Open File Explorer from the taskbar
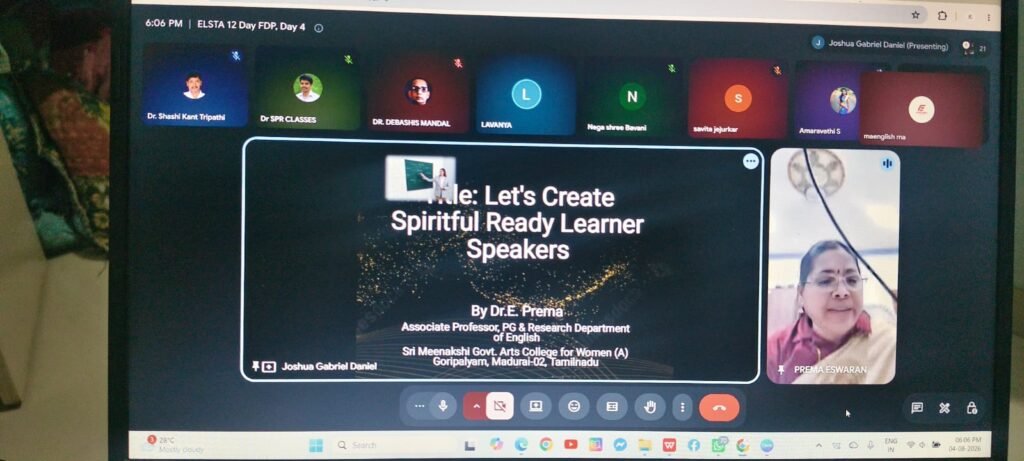 point(645,445)
